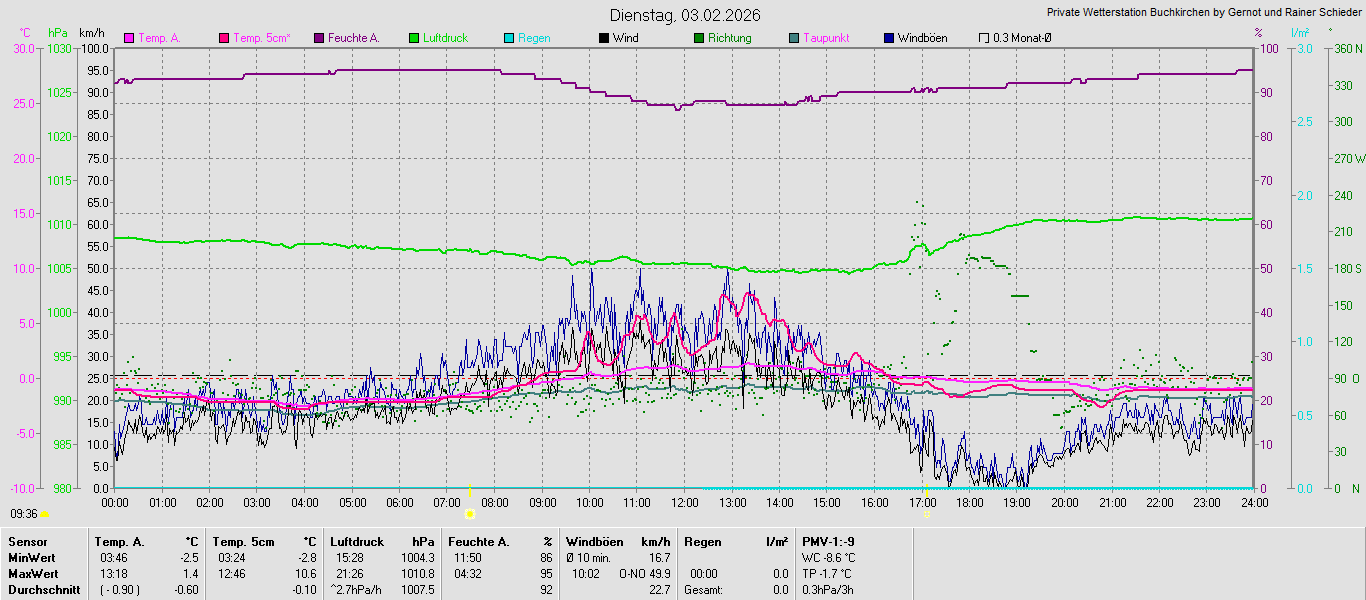1366x600 pixels.
Task: Click the Regen column header in table
Action: click(703, 542)
